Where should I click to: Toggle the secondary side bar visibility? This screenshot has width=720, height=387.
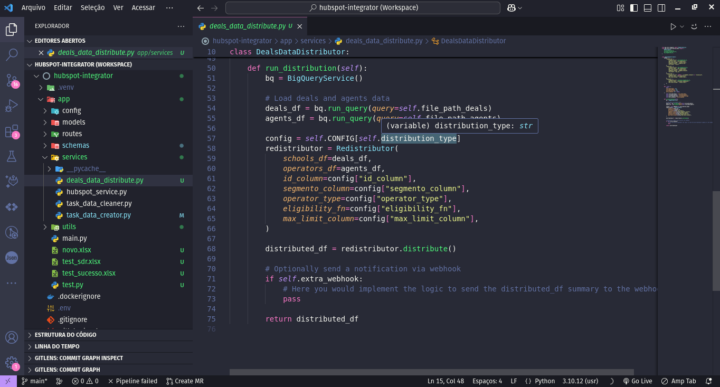click(x=661, y=8)
